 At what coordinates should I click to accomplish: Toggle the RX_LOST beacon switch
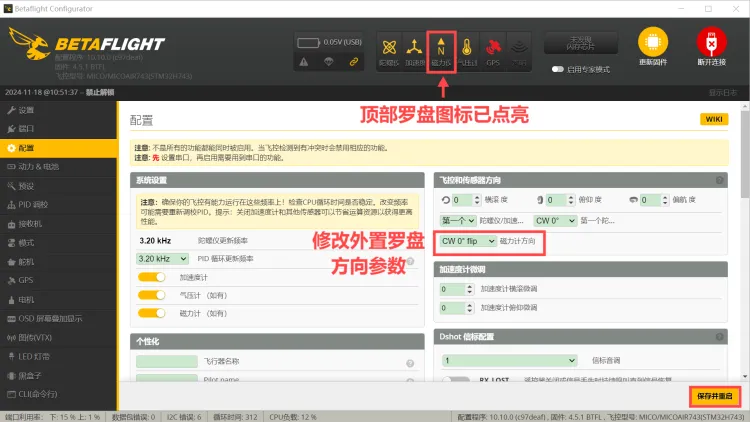pyautogui.click(x=456, y=379)
